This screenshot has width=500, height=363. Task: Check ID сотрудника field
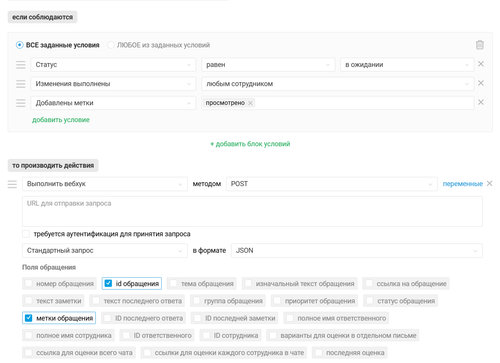coord(206,335)
